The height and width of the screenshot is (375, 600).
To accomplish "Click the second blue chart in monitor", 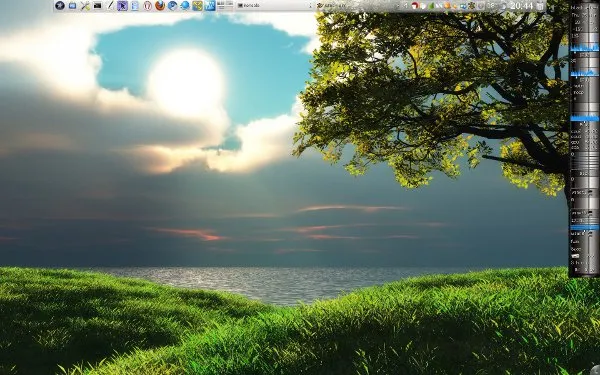I will click(x=584, y=73).
